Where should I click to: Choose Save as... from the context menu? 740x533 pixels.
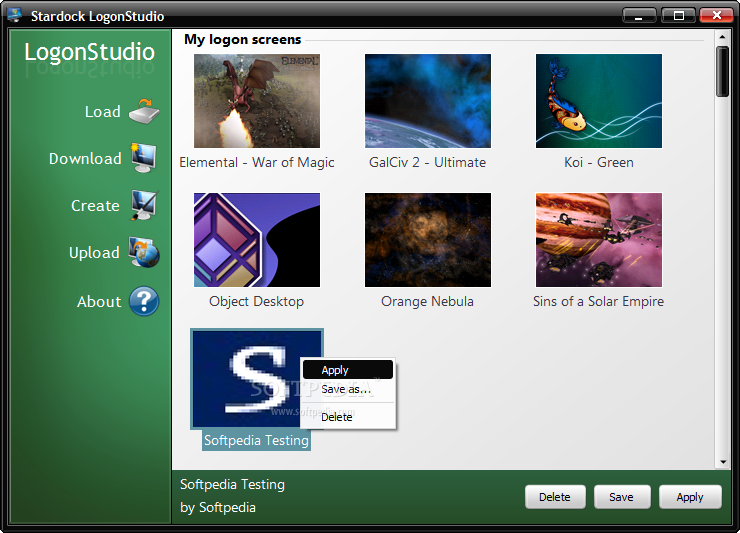(x=348, y=389)
